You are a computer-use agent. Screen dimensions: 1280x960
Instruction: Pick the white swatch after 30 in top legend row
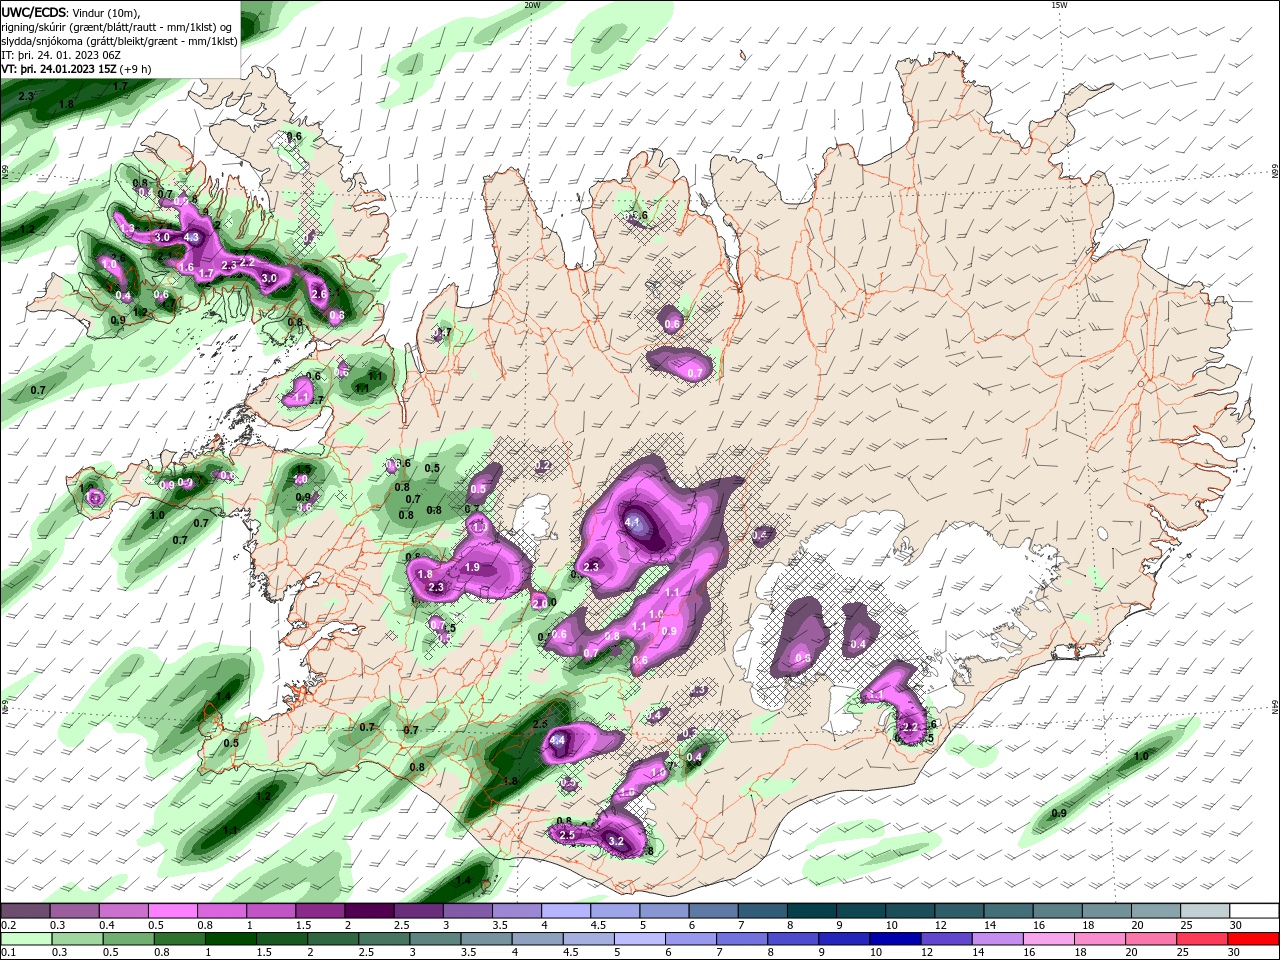pos(1254,911)
